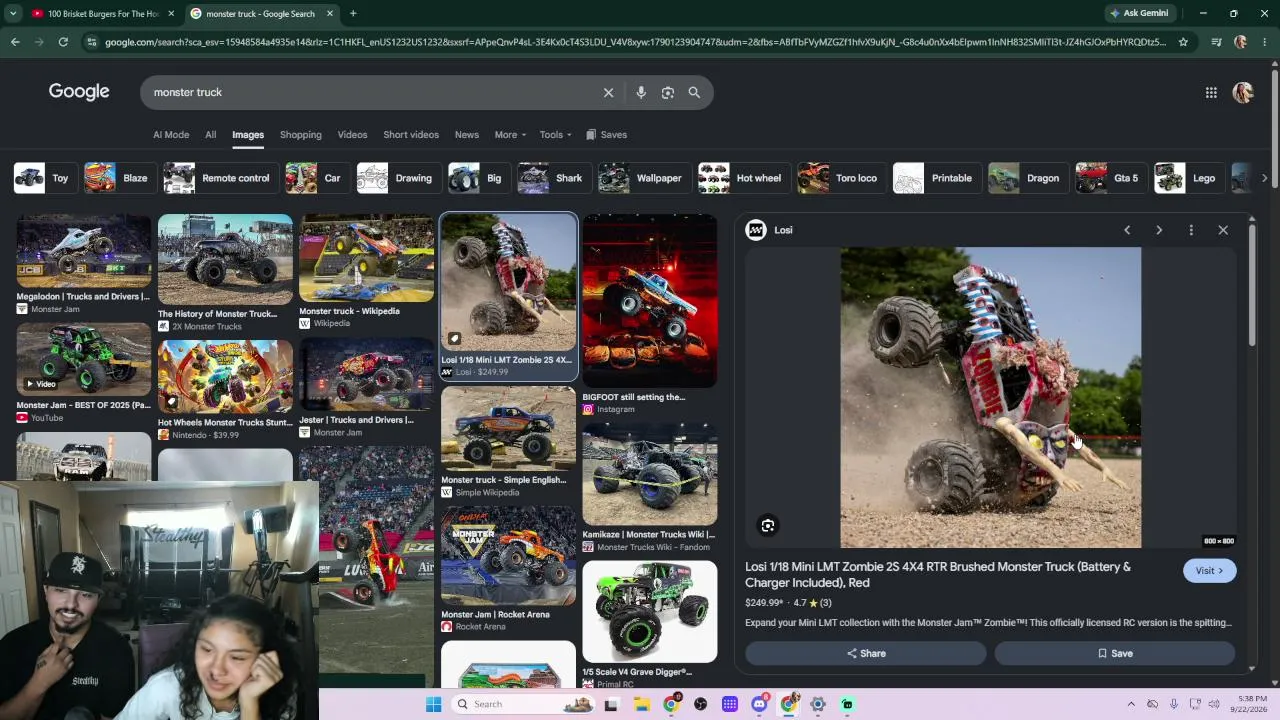This screenshot has width=1280, height=720.
Task: Clear the search box text
Action: coord(608,92)
